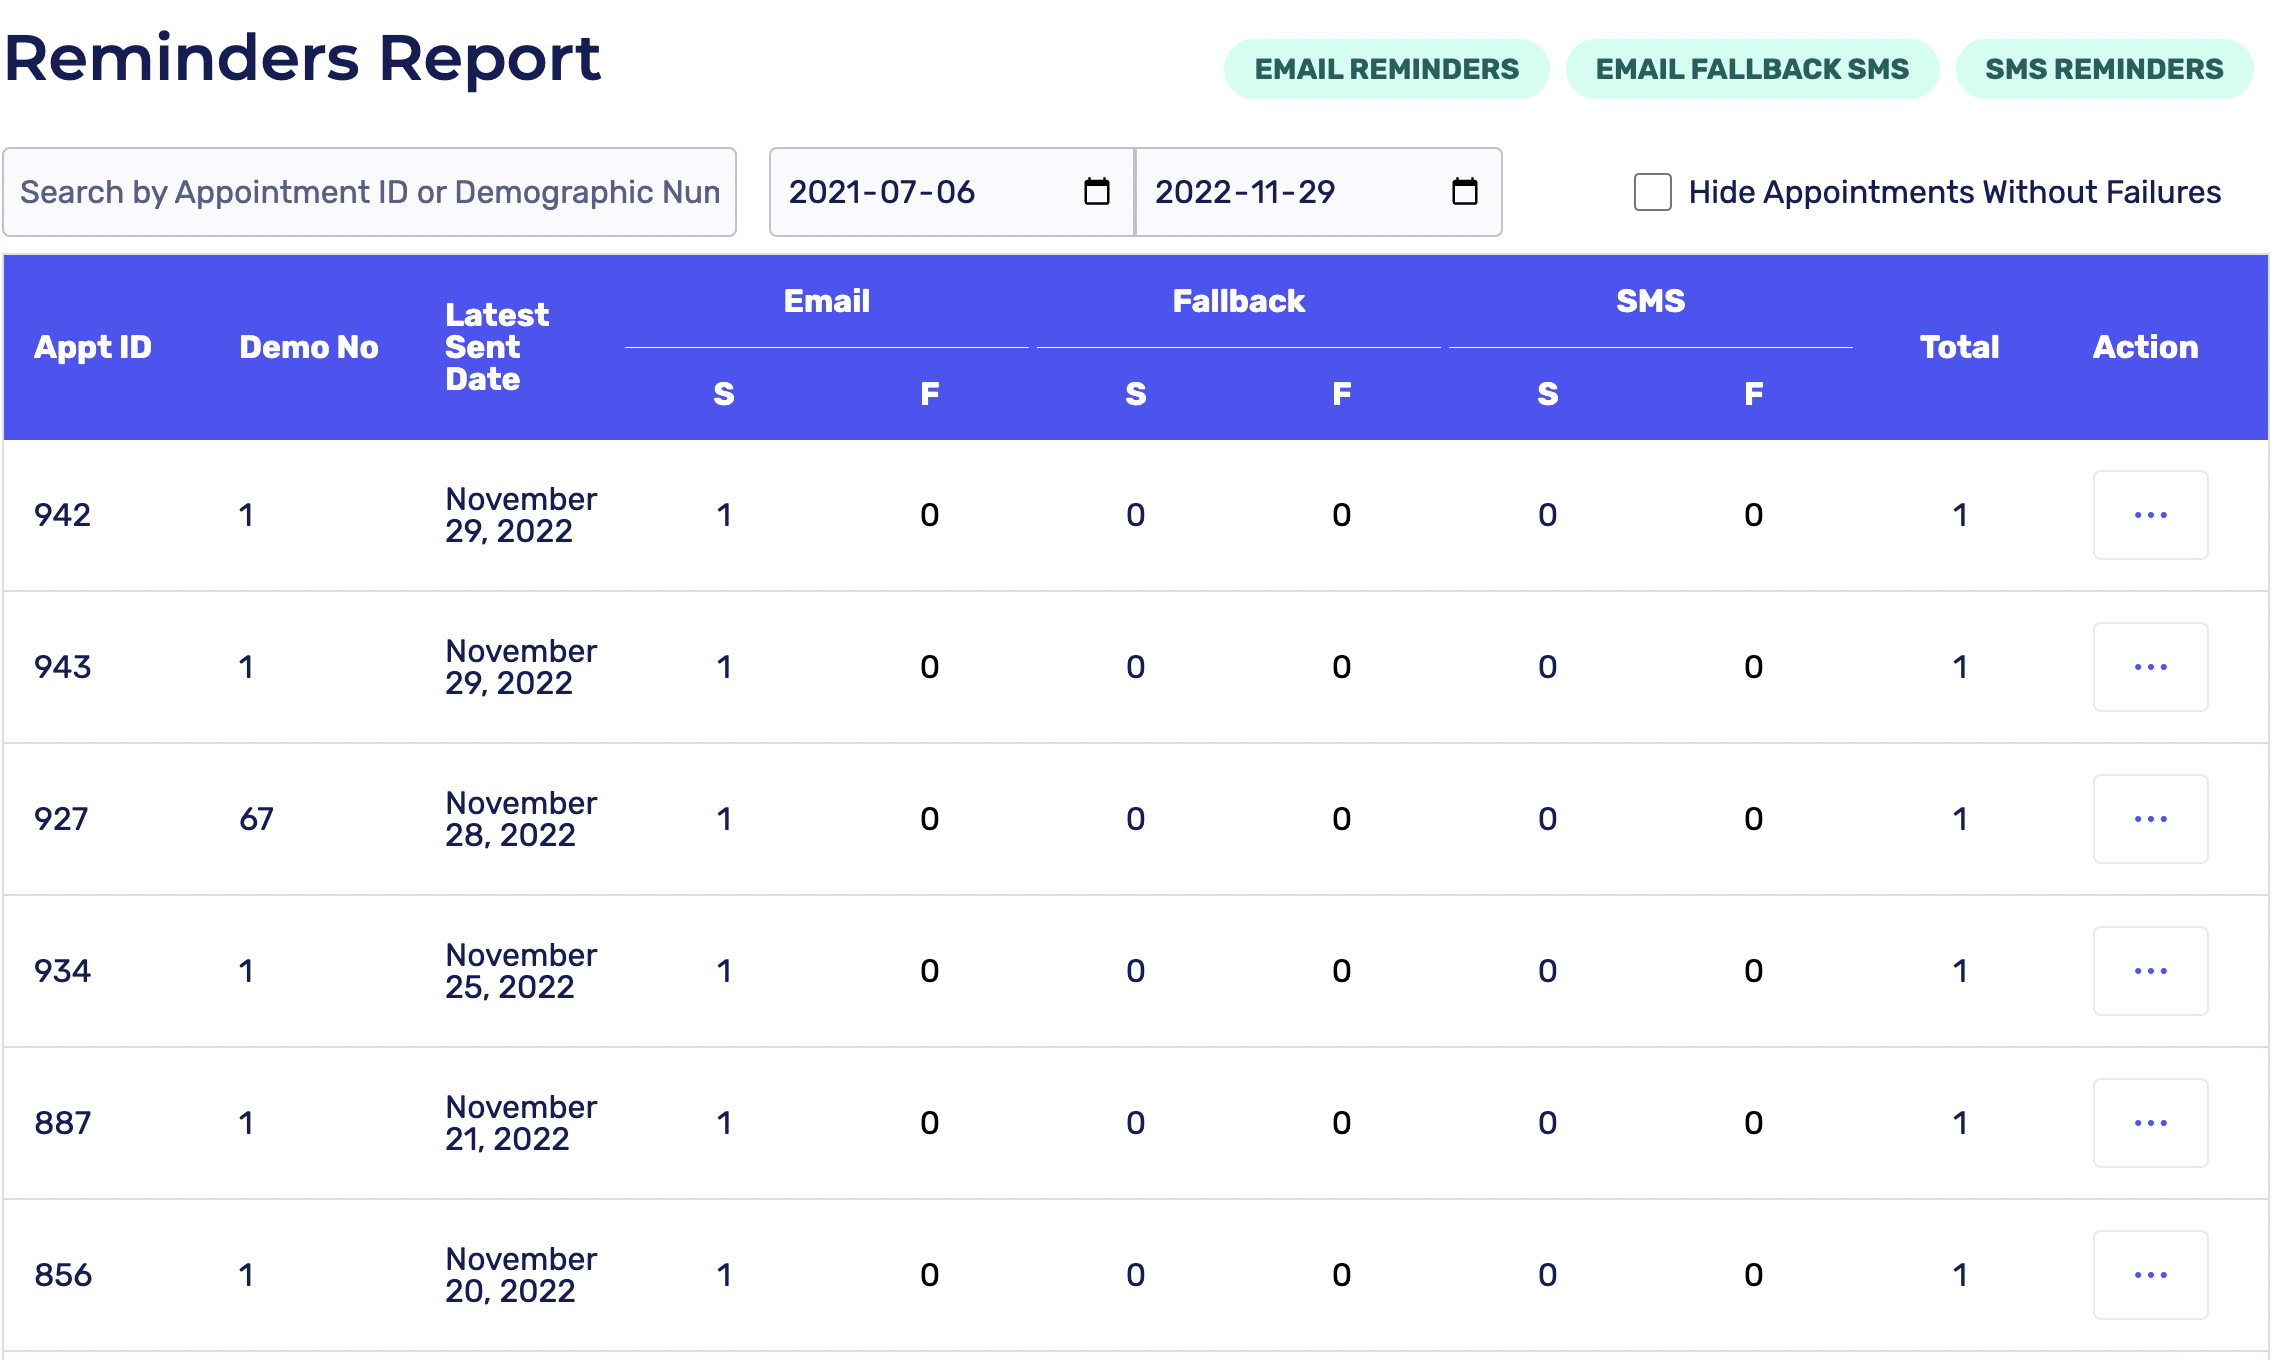Enable Hide Appointments Without Failures checkbox
The height and width of the screenshot is (1360, 2276).
(1652, 192)
